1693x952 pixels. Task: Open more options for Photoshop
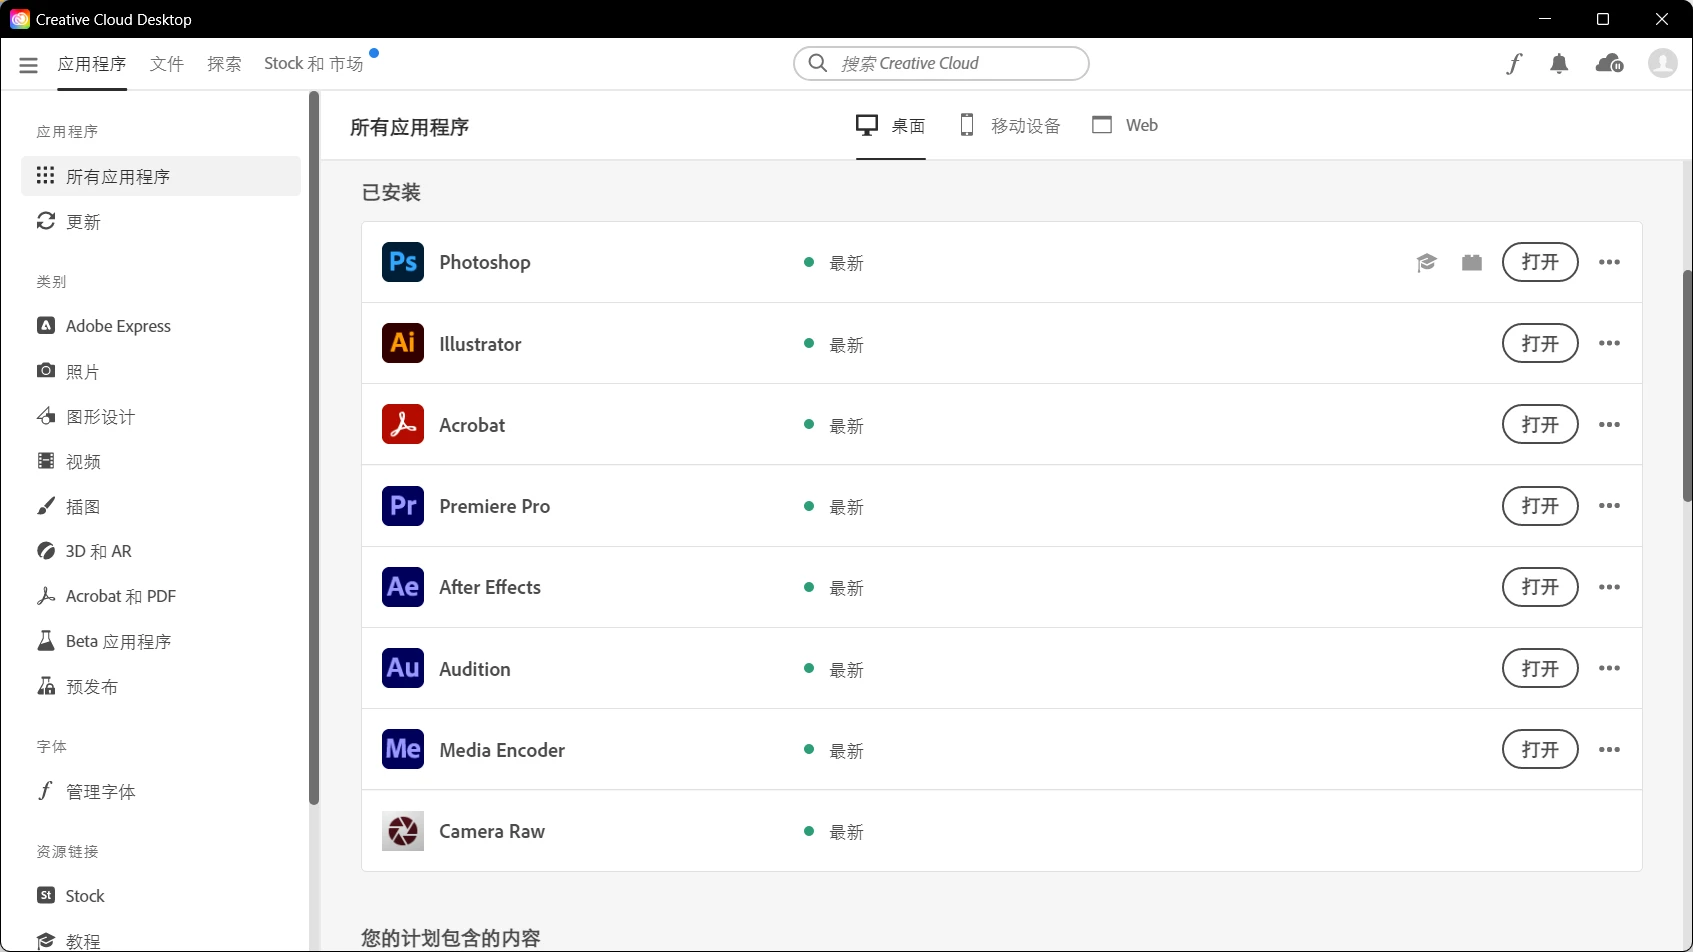click(1609, 262)
